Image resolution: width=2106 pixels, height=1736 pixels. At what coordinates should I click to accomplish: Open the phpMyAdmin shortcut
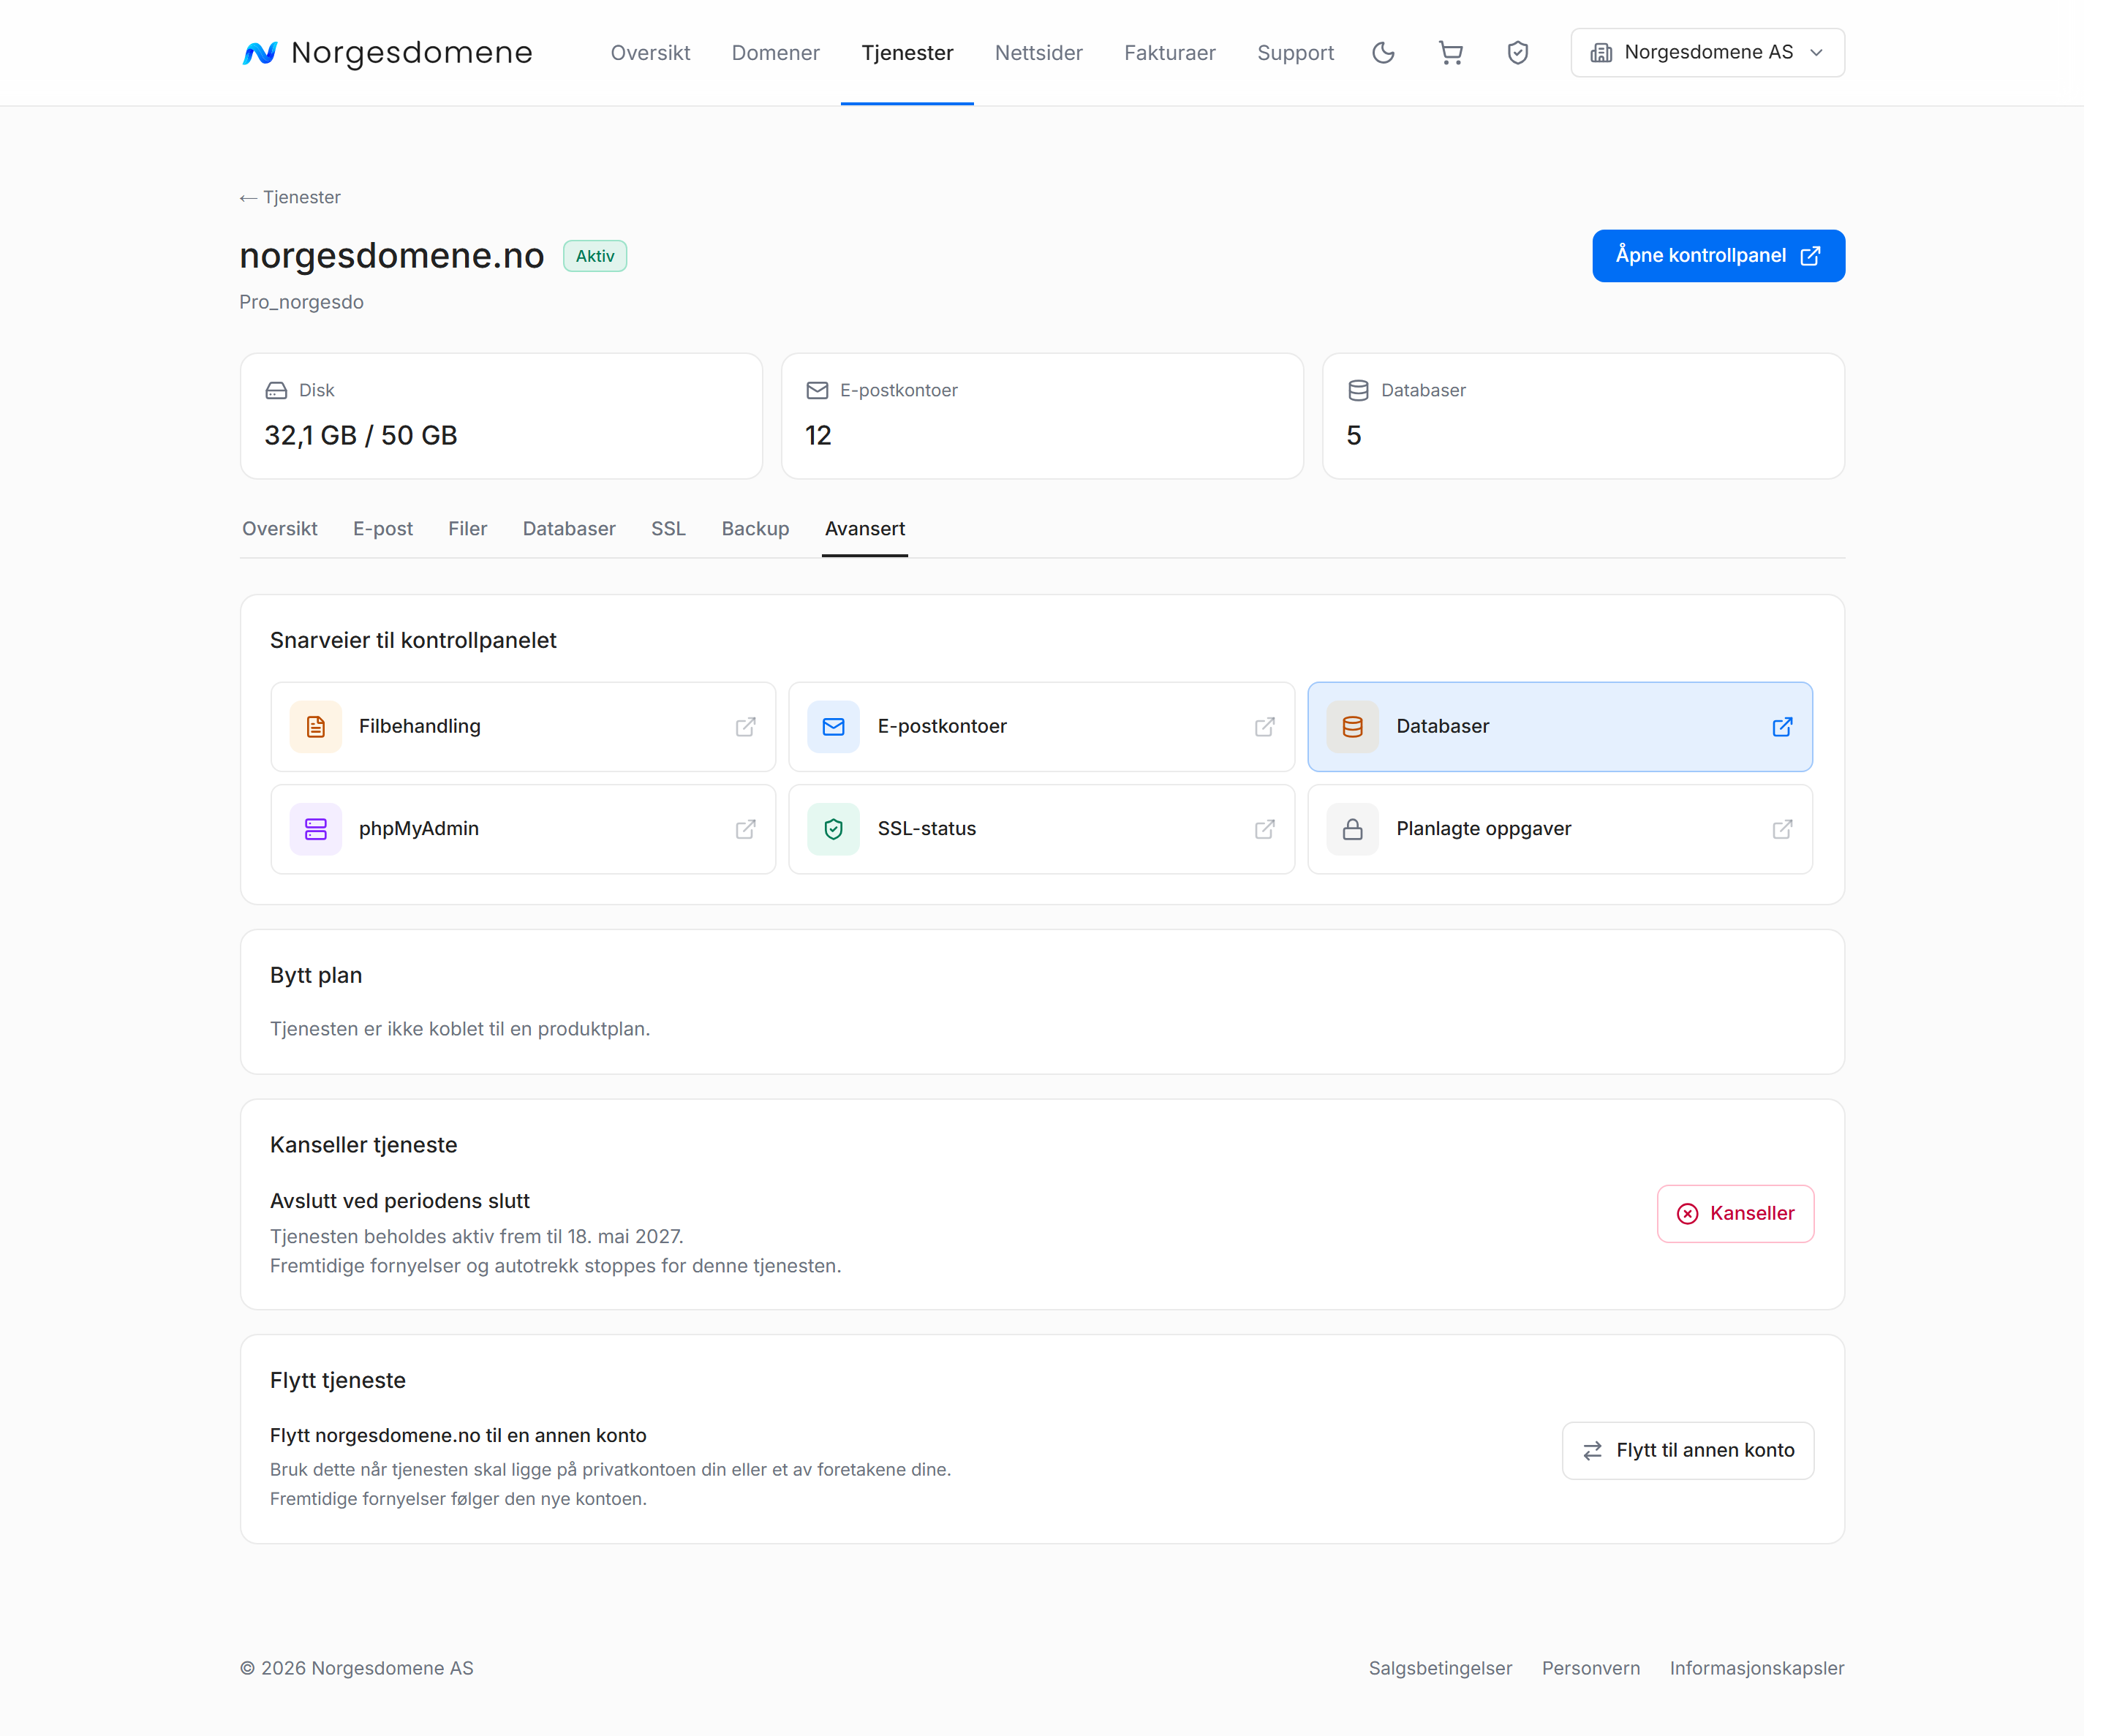click(523, 829)
